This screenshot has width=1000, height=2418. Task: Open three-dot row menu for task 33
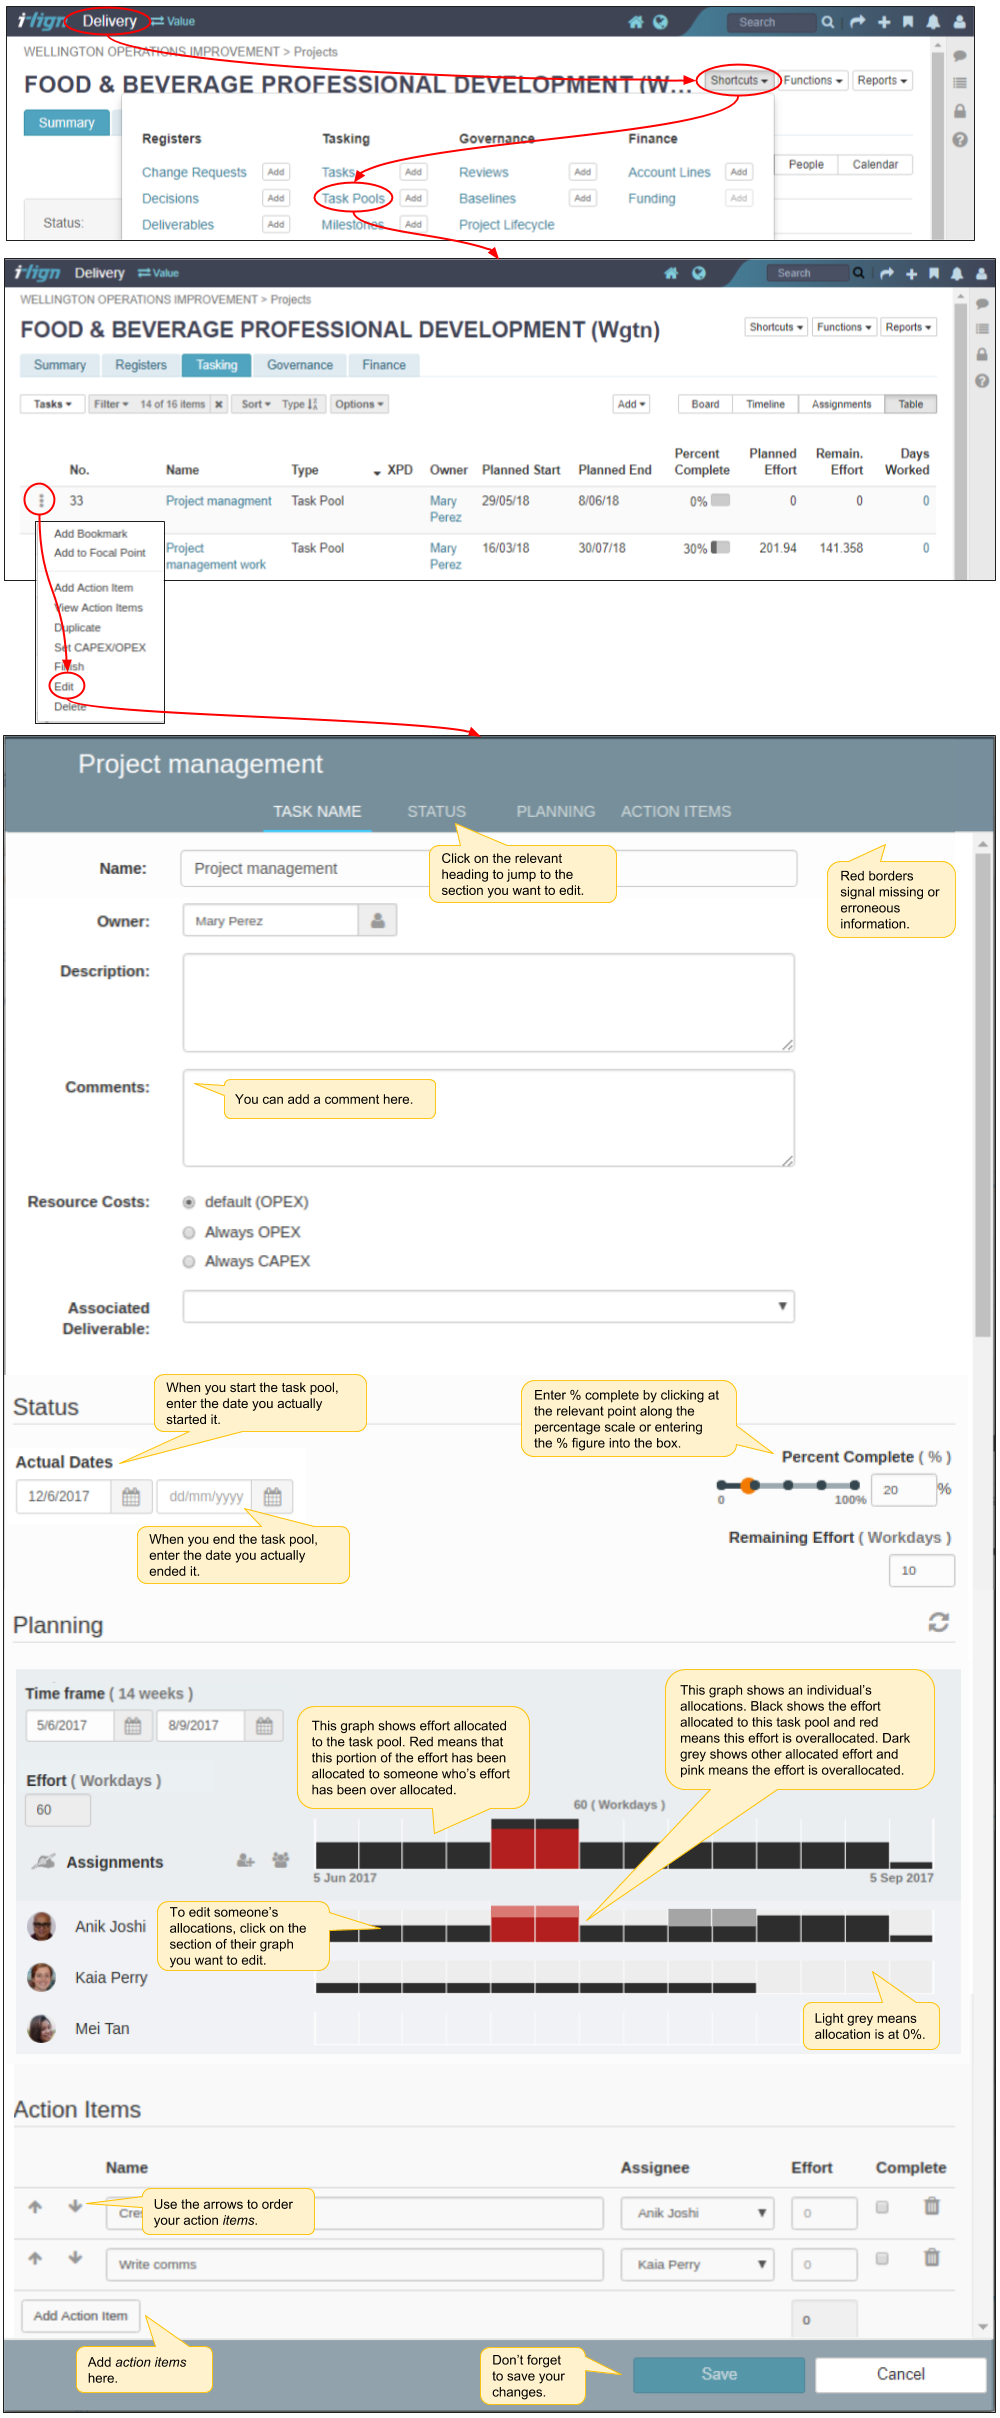point(41,500)
